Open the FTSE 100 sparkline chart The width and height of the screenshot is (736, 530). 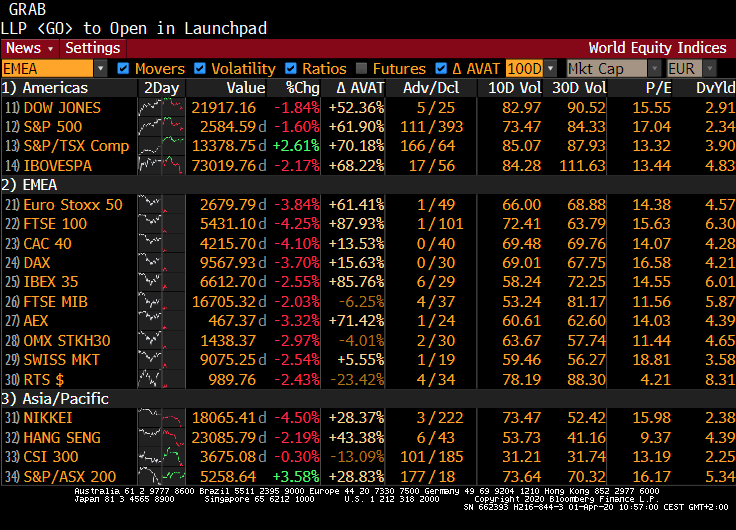pos(161,224)
